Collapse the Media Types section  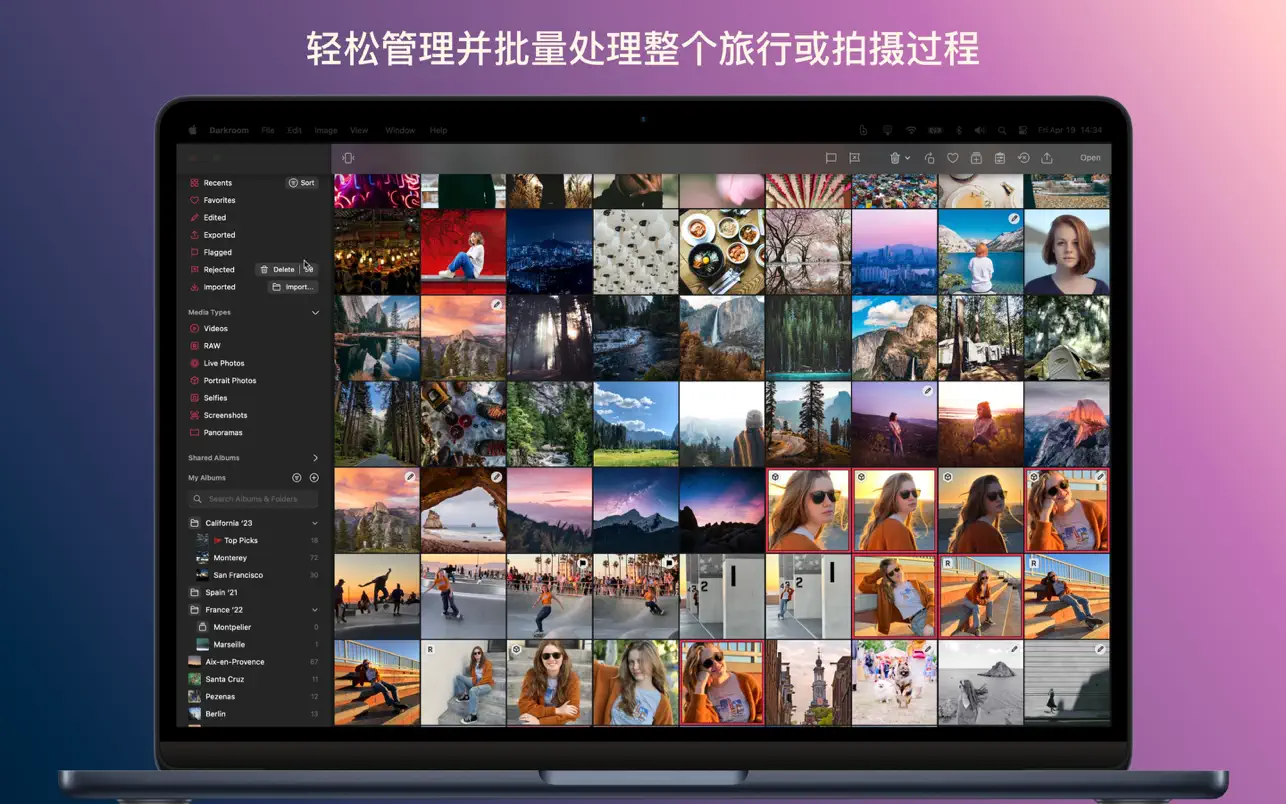coord(316,311)
